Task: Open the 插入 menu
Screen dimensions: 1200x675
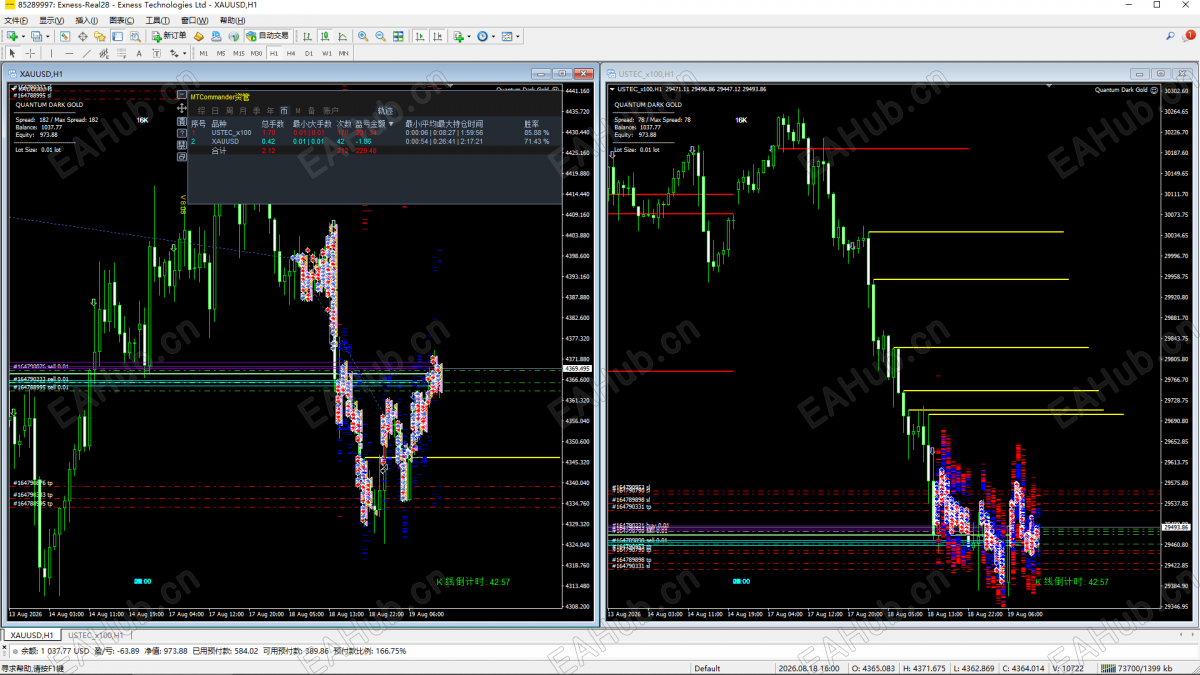Action: tap(86, 20)
